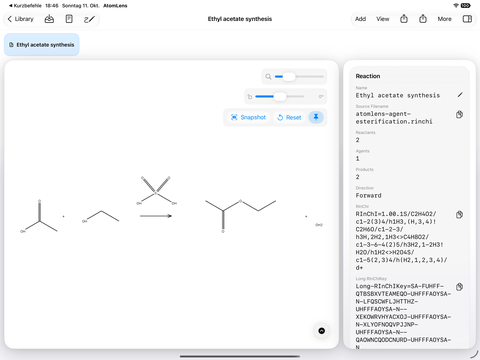Viewport: 480px width, 360px height.
Task: Click the reaction arrow in the canvas
Action: tap(156, 216)
